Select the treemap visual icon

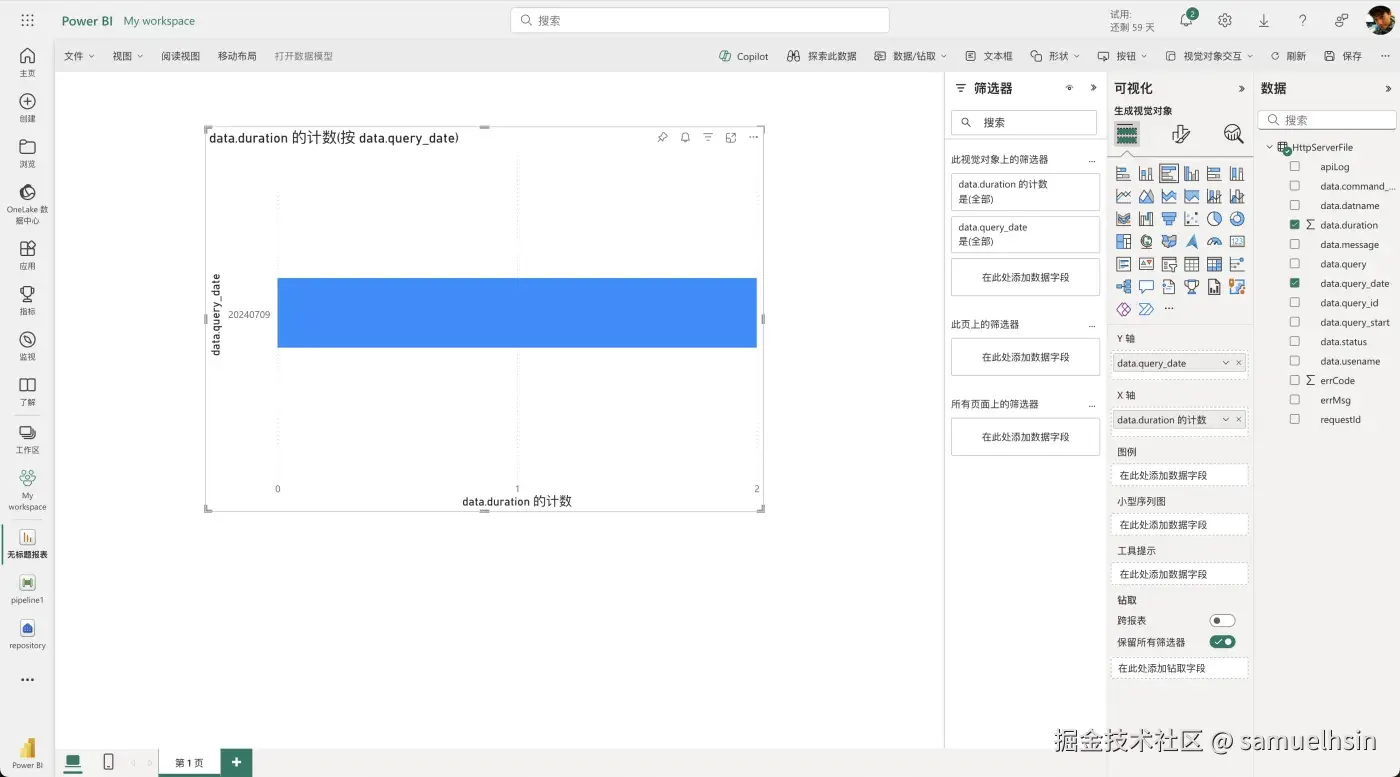pos(1123,241)
